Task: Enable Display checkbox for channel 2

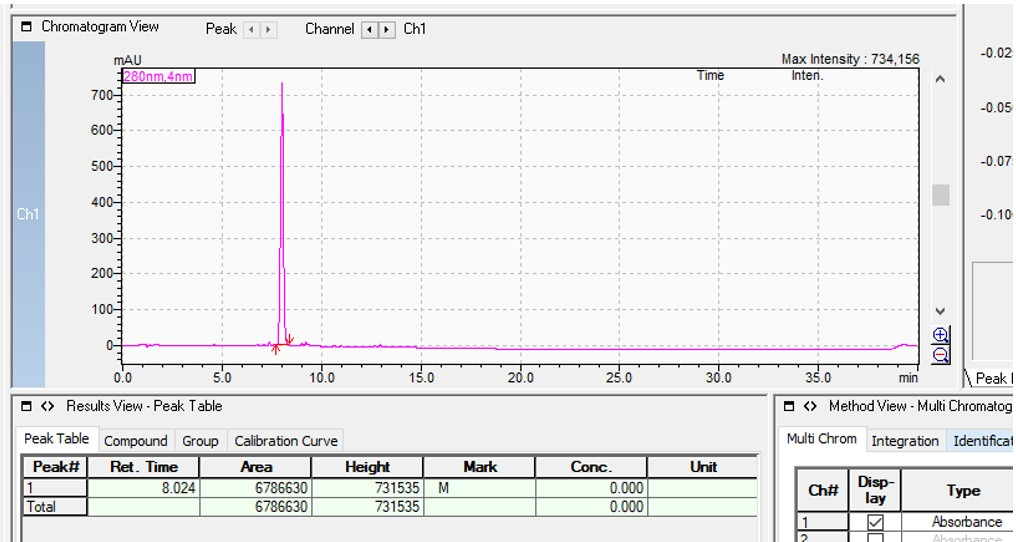Action: 875,539
